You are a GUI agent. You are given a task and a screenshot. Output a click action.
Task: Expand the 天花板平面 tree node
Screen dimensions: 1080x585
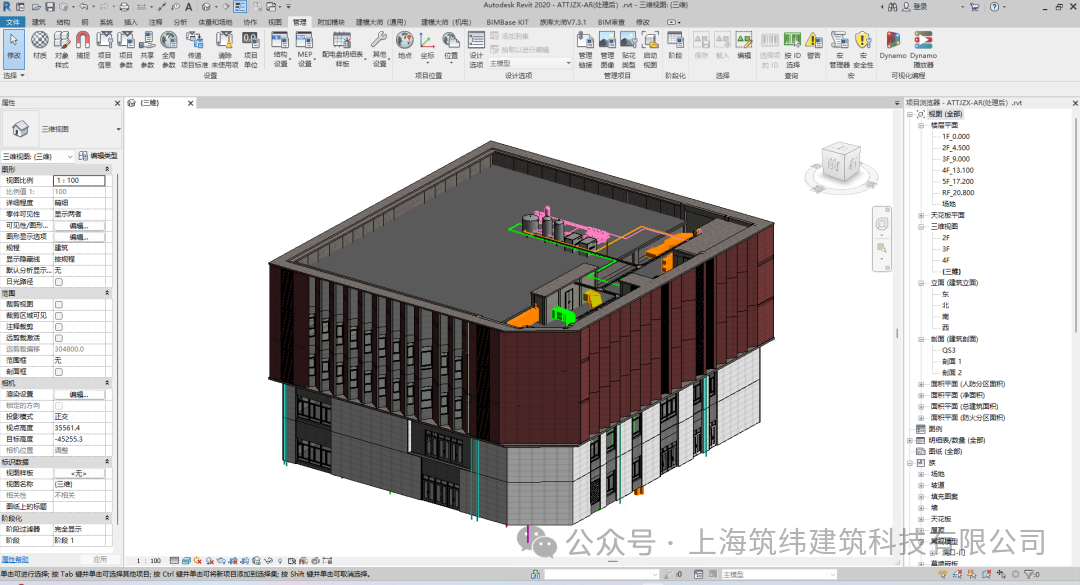pyautogui.click(x=921, y=215)
